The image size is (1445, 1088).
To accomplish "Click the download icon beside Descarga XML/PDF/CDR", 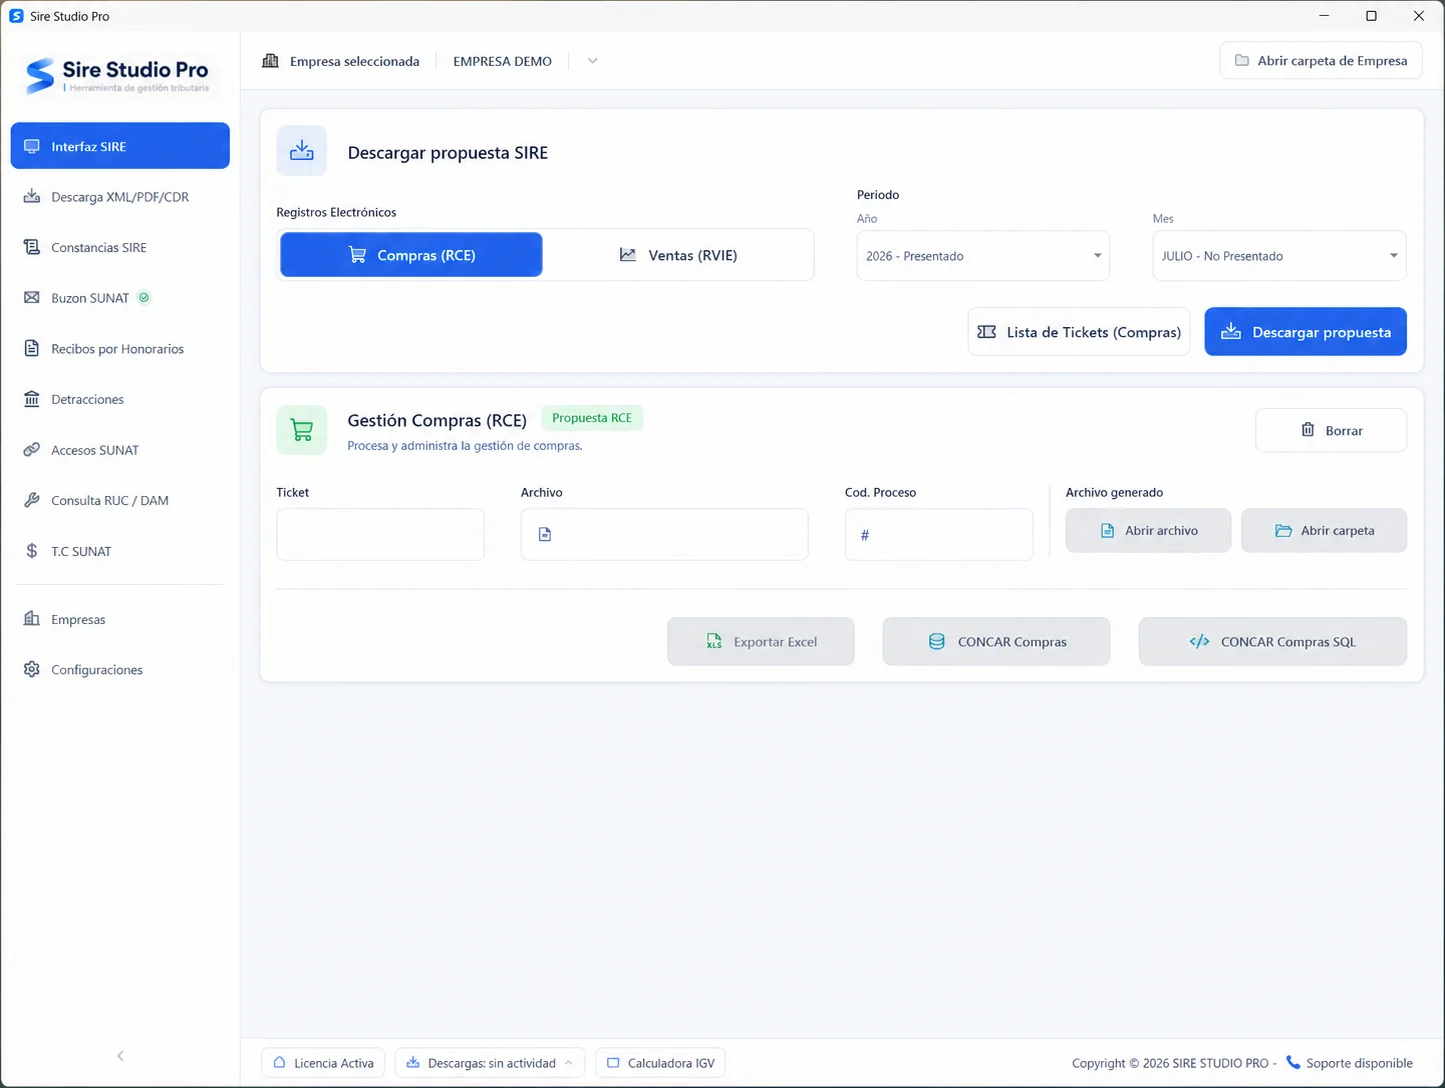I will pyautogui.click(x=32, y=197).
